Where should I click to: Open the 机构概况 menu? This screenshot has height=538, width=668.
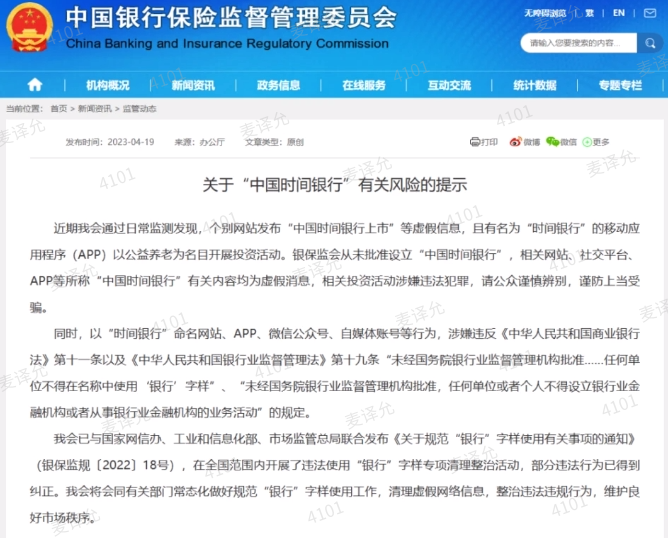(108, 85)
